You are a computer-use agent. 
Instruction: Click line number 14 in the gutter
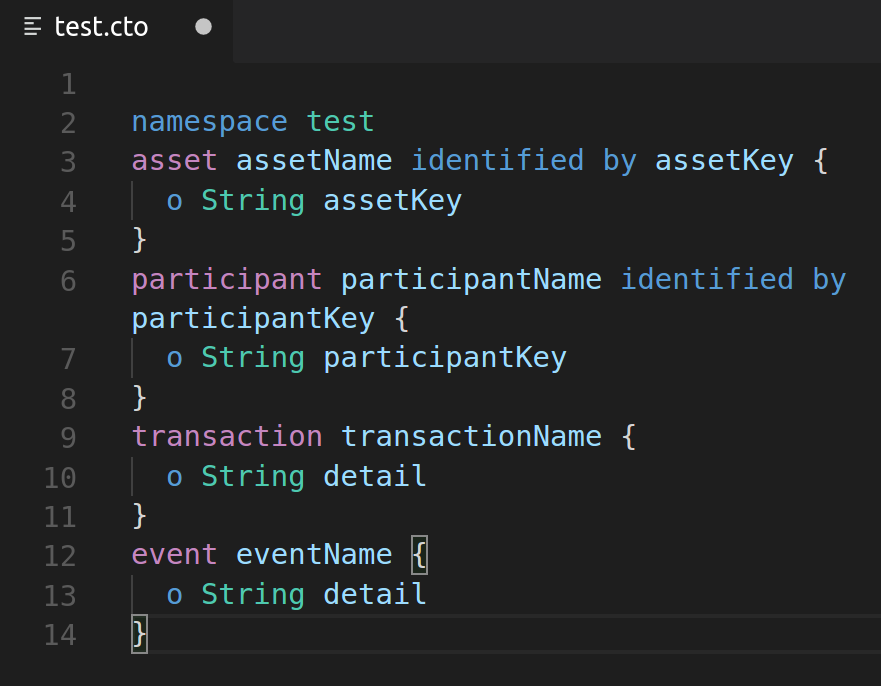(60, 635)
